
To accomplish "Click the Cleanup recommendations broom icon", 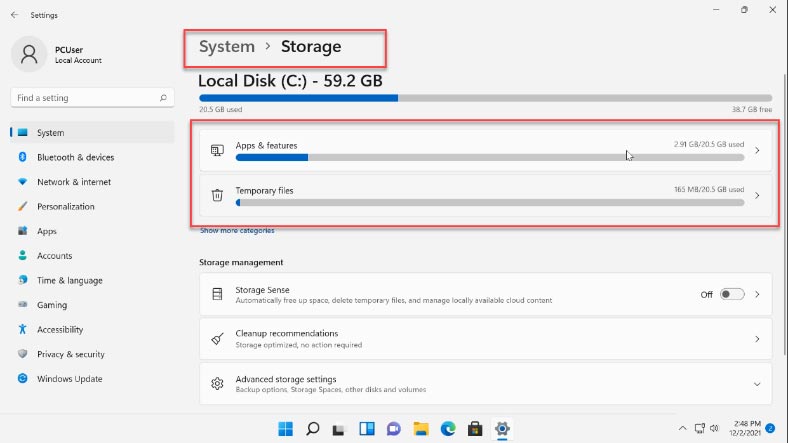I will (217, 339).
